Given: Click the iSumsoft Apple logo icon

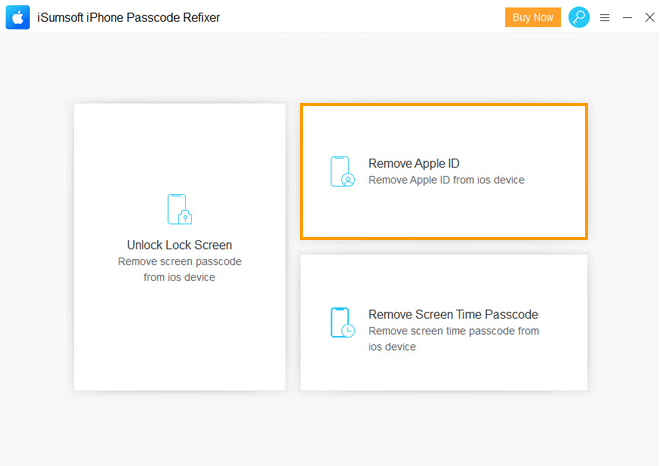Looking at the screenshot, I should [x=18, y=17].
